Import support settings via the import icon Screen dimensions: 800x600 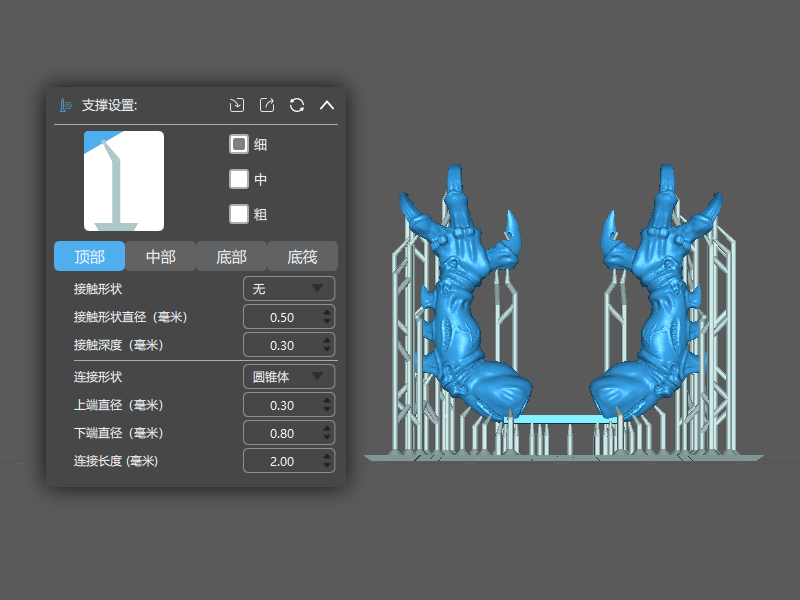click(x=237, y=105)
